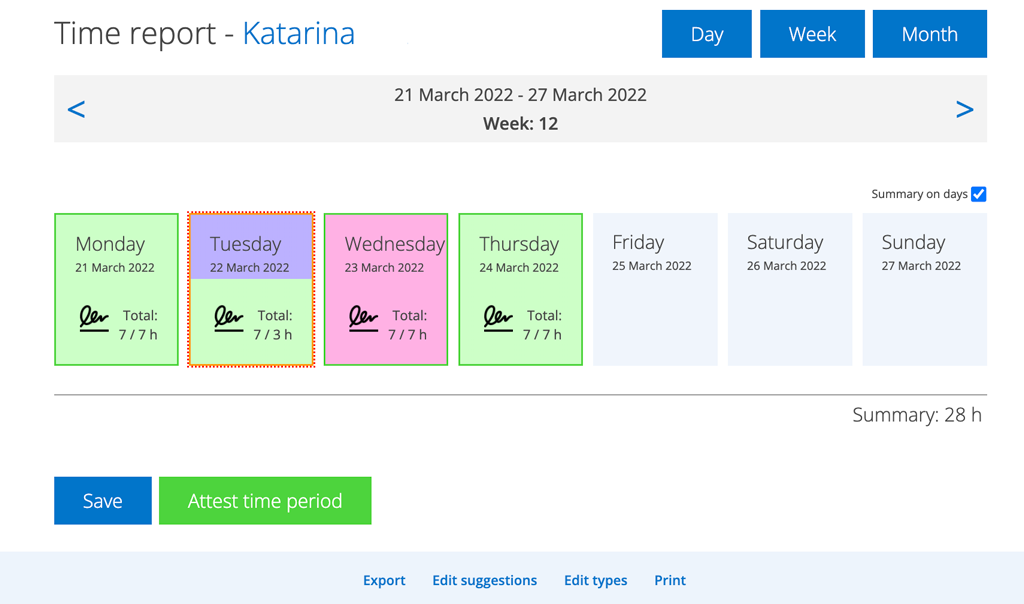
Task: Switch to Week view
Action: pos(812,34)
